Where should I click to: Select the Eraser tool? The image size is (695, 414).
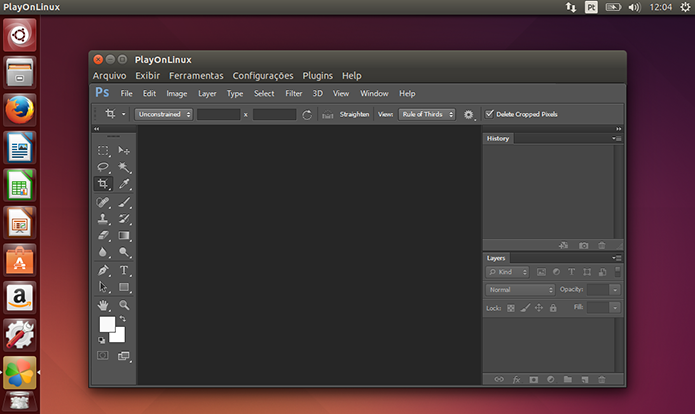(103, 235)
